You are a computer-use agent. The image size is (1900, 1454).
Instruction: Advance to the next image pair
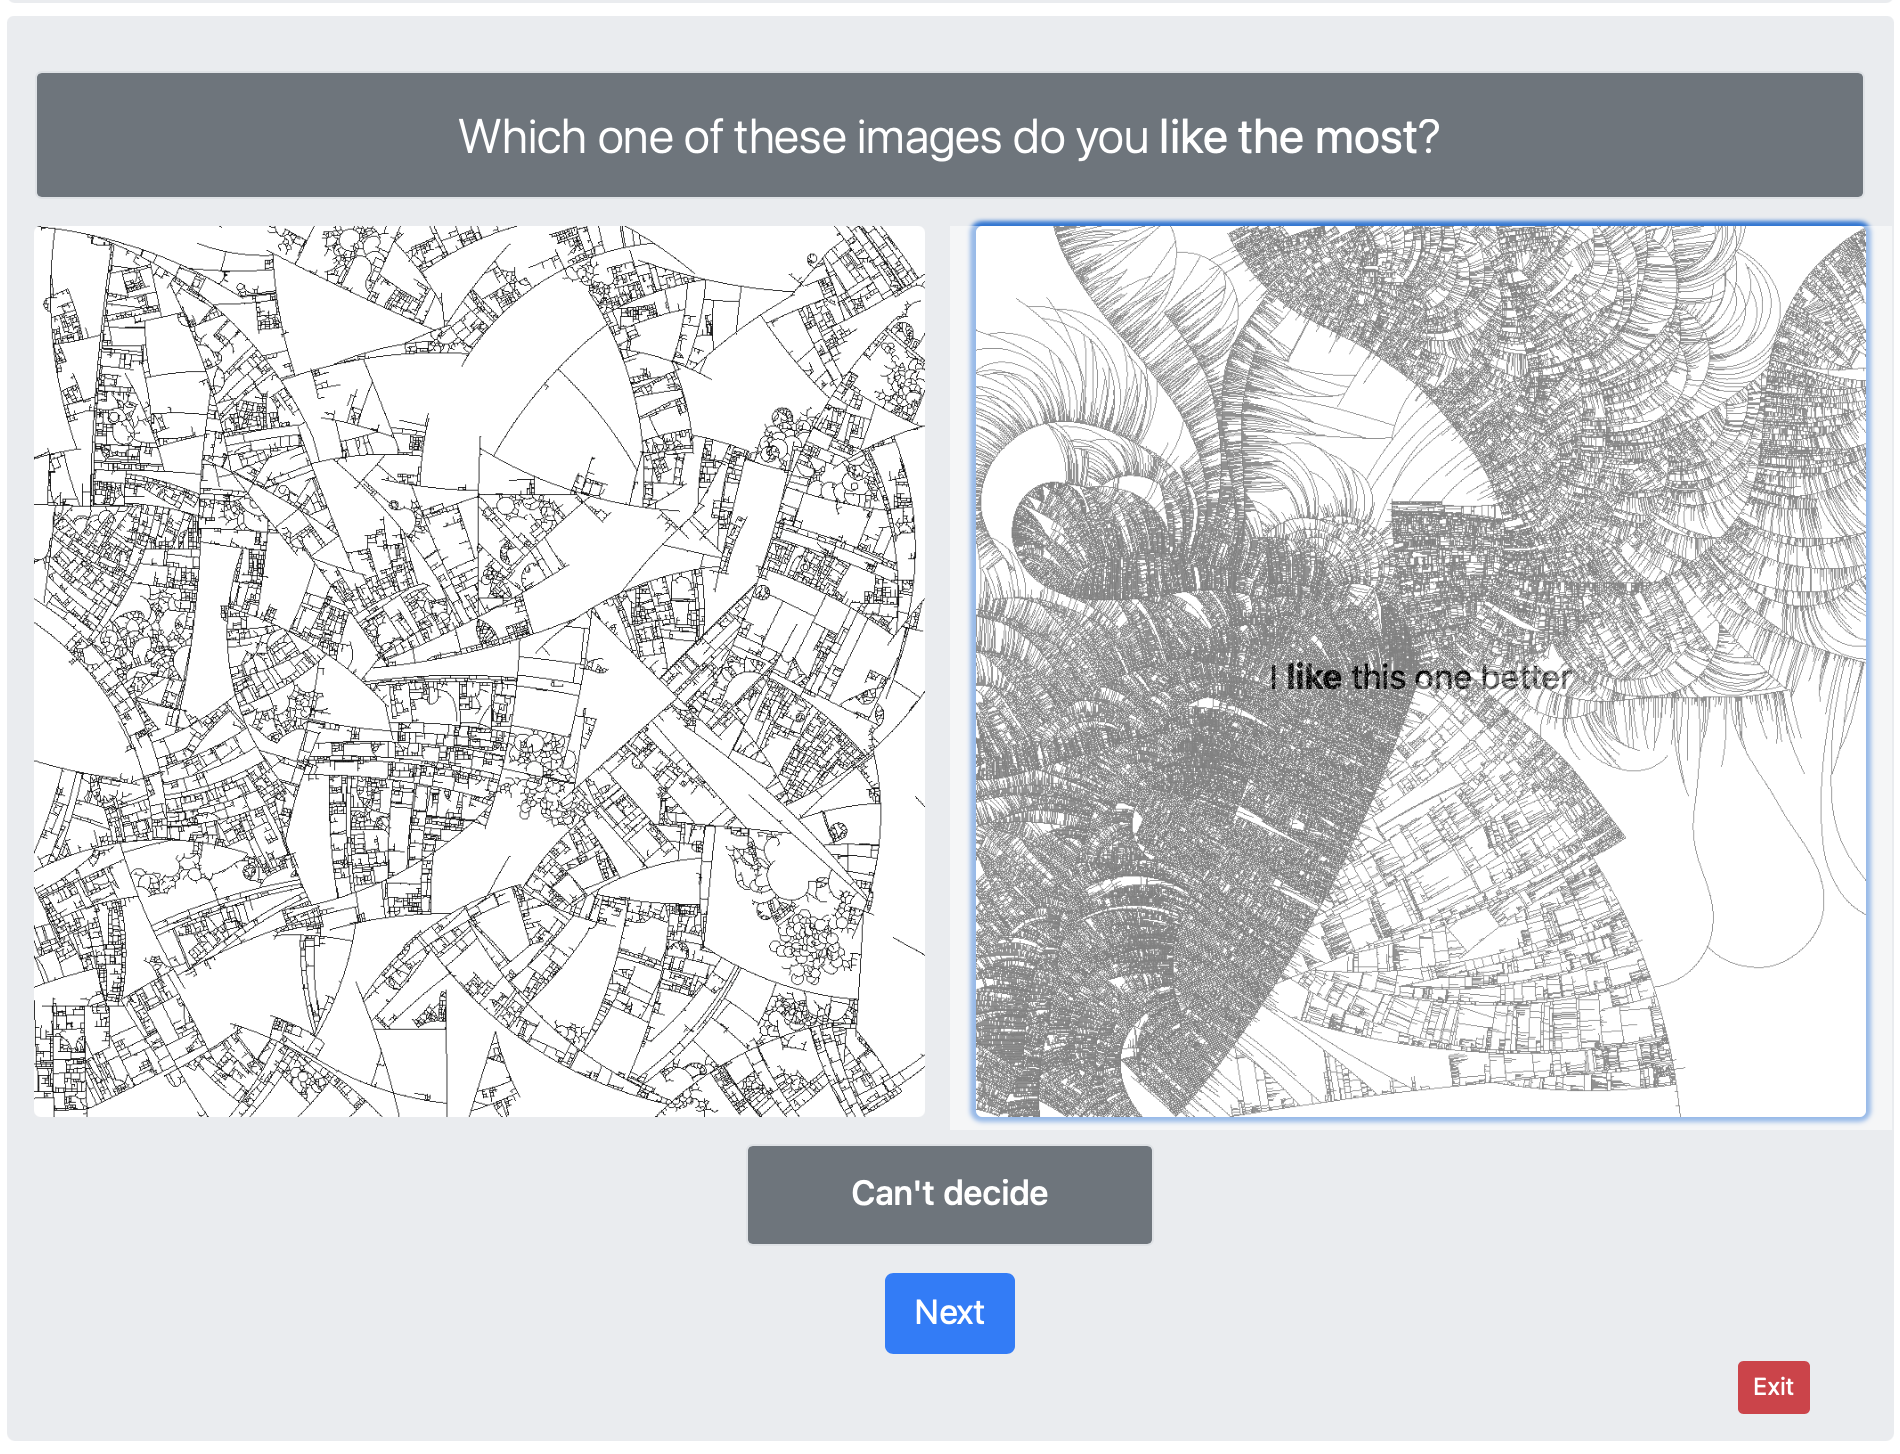(x=949, y=1312)
